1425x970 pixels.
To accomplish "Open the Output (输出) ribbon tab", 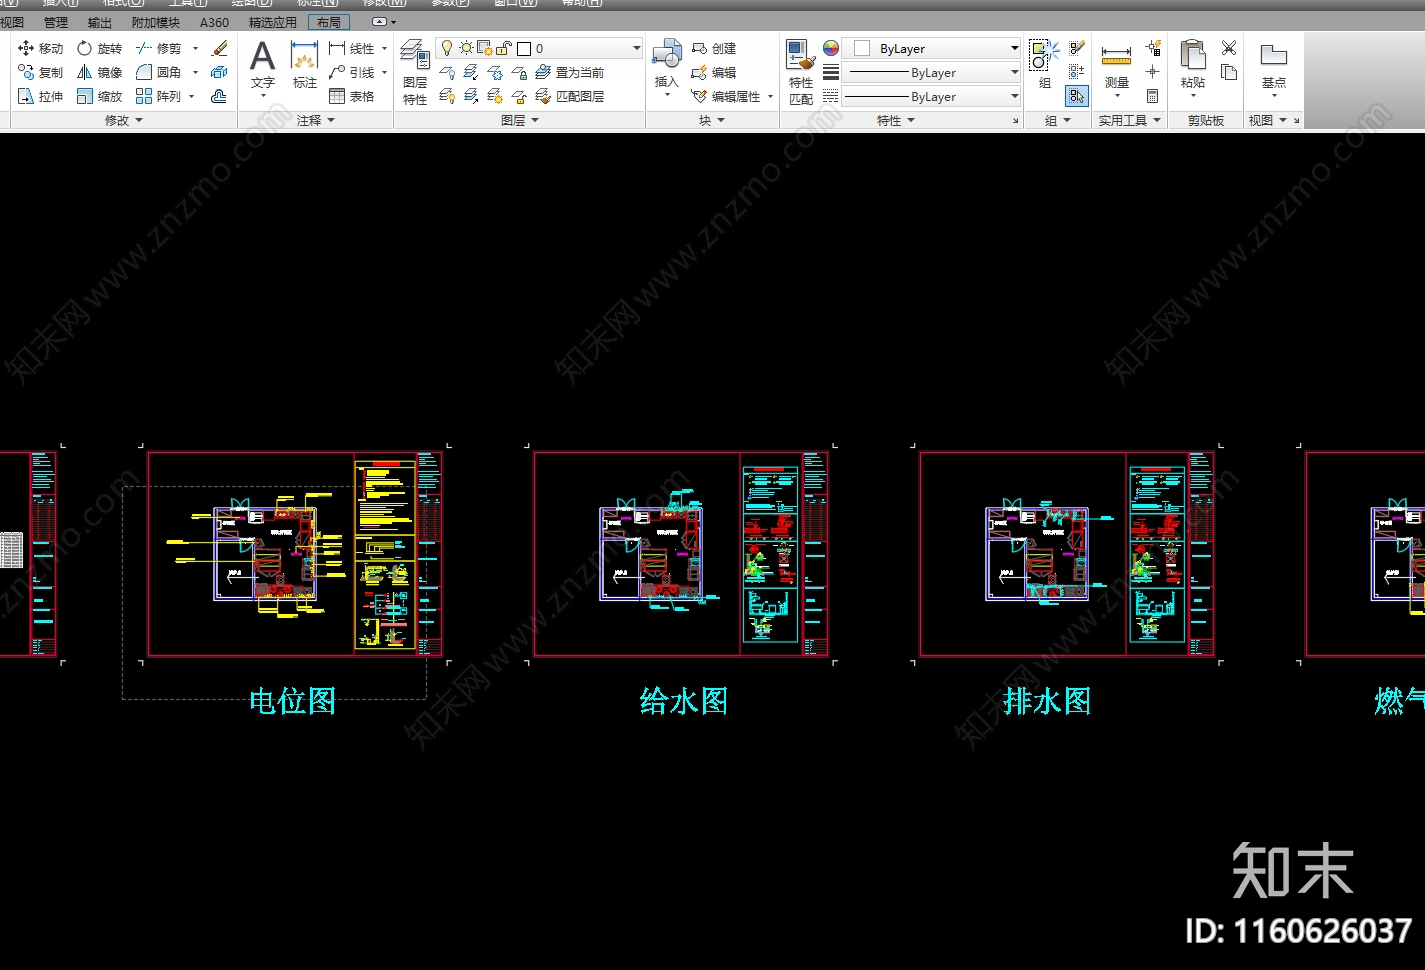I will click(100, 22).
